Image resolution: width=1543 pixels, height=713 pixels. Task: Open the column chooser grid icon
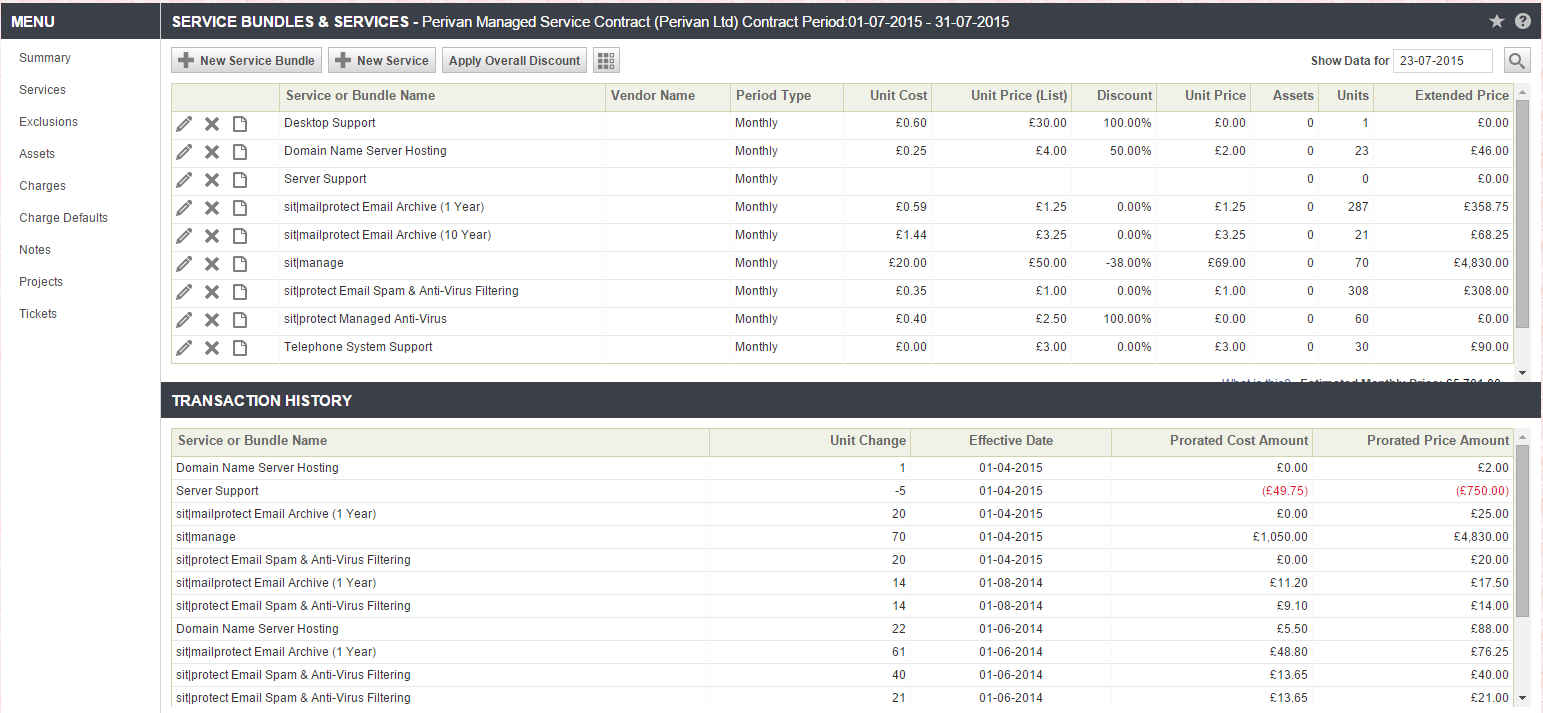pyautogui.click(x=606, y=61)
